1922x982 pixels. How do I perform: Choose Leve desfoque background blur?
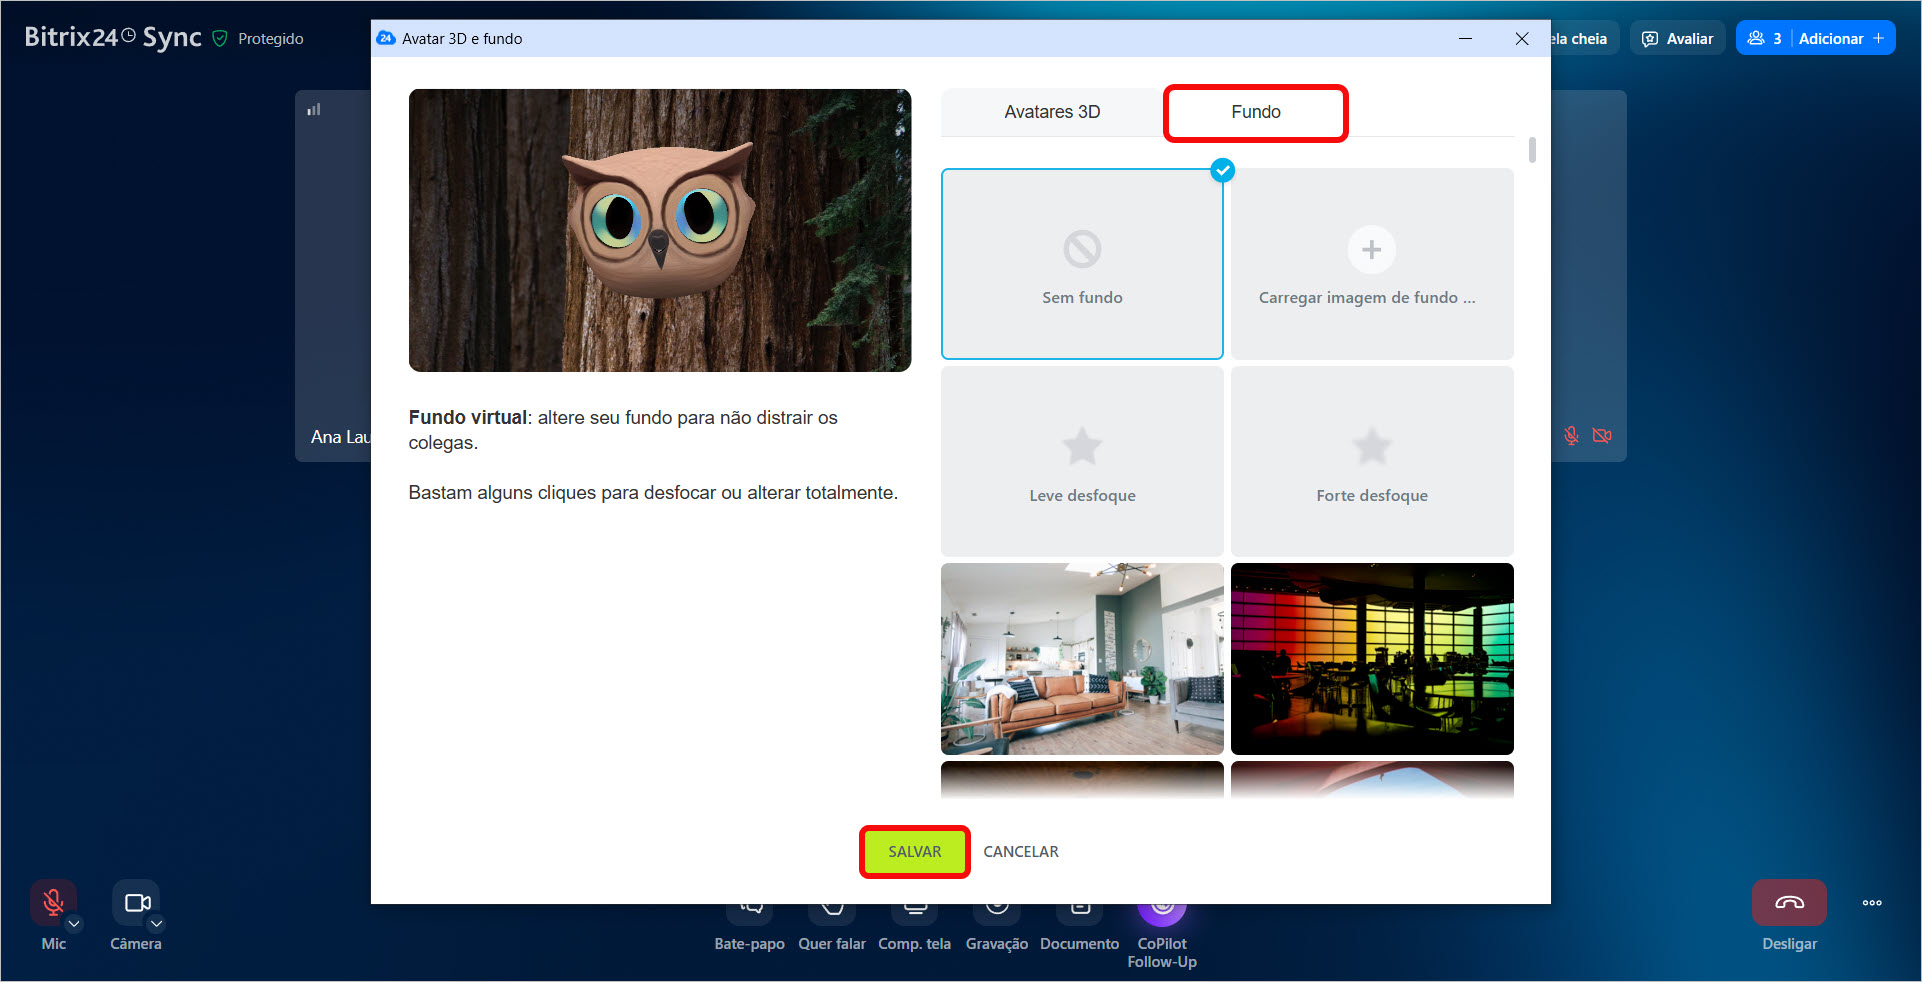pos(1082,461)
